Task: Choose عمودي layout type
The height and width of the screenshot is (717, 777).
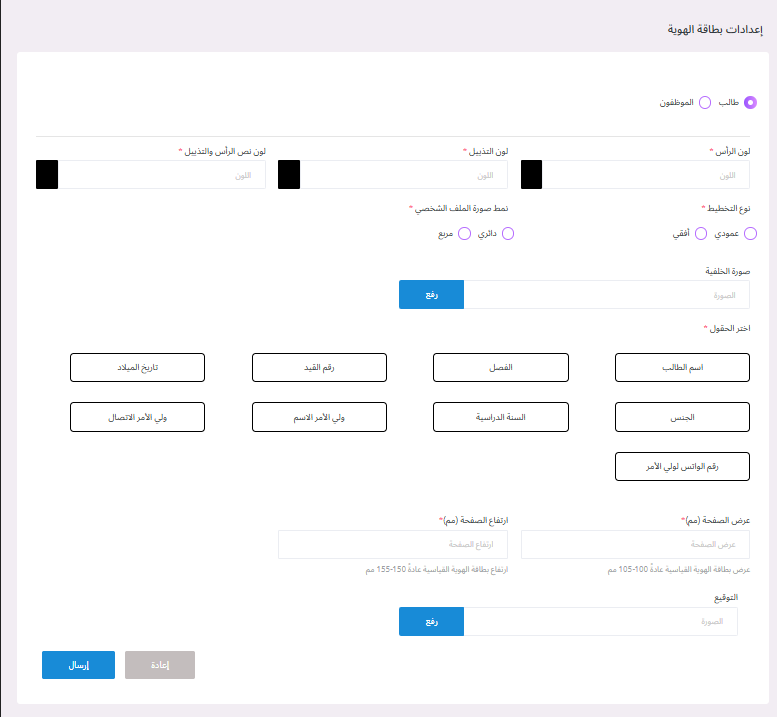Action: tap(750, 233)
